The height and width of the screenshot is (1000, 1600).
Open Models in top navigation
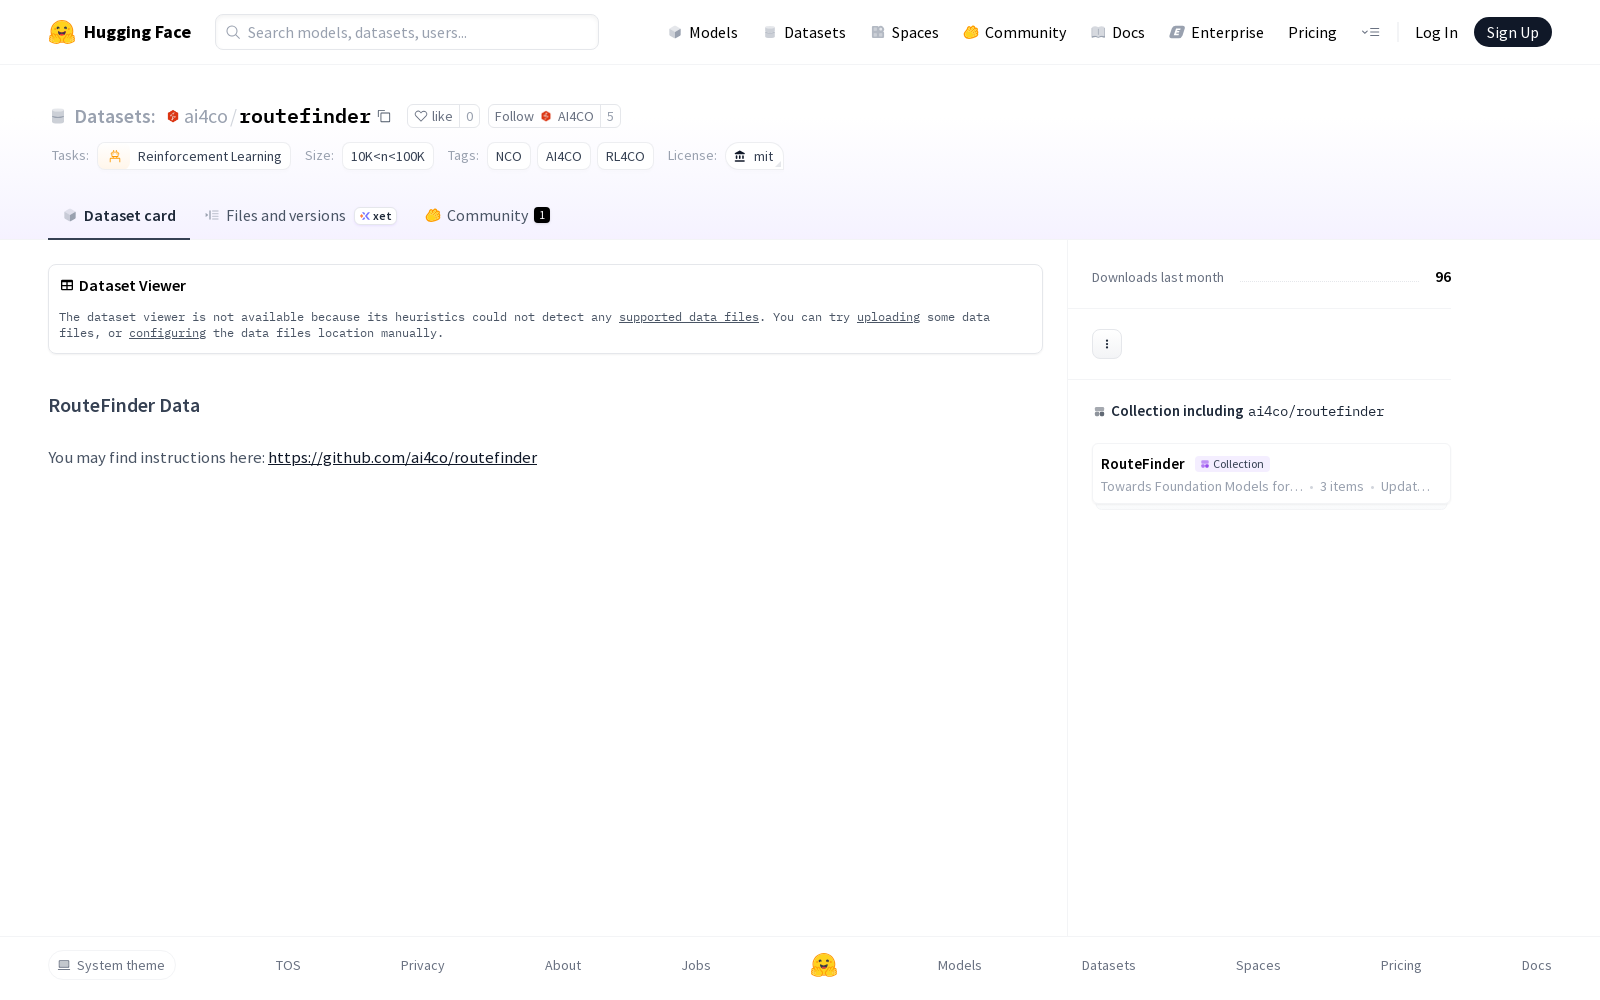(x=703, y=32)
